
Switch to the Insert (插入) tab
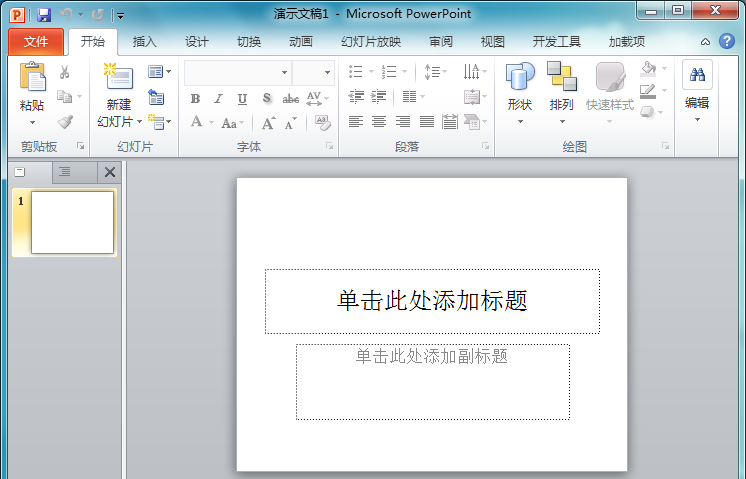tap(145, 42)
